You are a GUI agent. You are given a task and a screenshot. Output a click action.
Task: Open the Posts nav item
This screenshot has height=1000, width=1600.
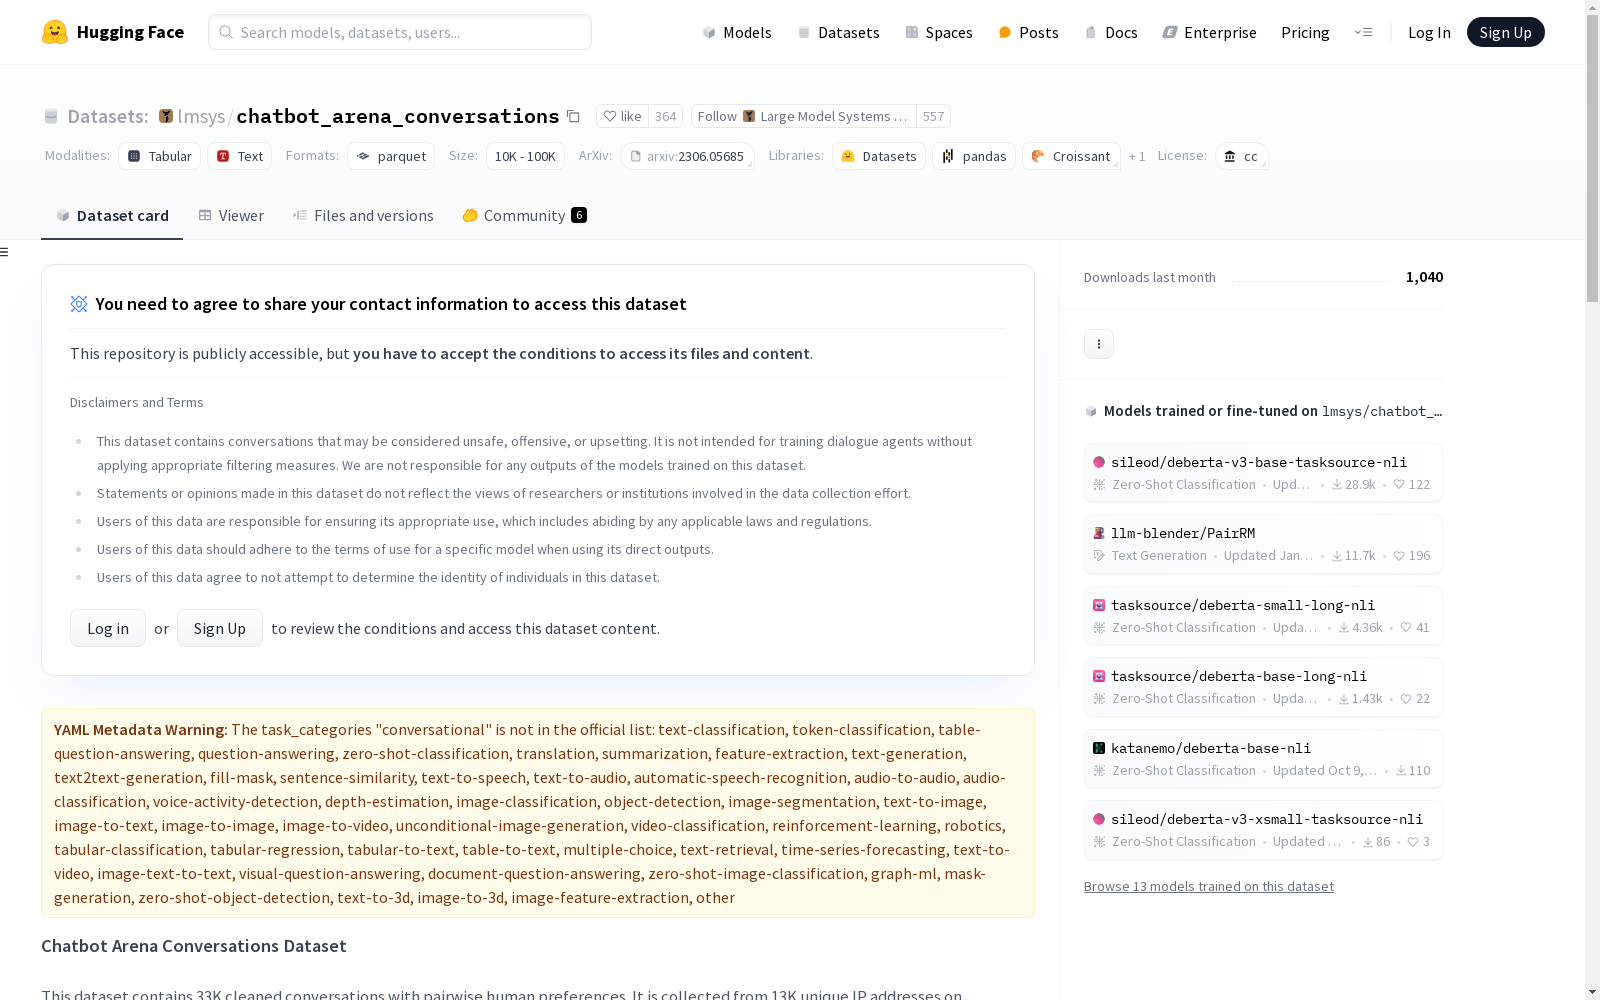tap(1028, 32)
